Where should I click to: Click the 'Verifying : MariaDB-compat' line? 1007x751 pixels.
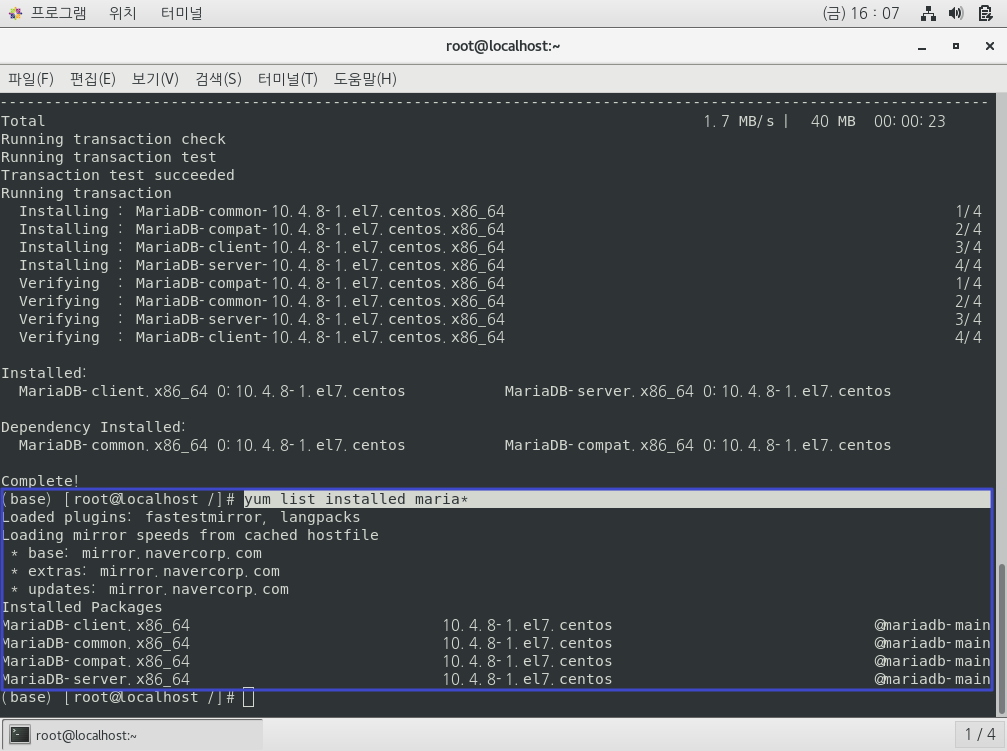pos(262,283)
